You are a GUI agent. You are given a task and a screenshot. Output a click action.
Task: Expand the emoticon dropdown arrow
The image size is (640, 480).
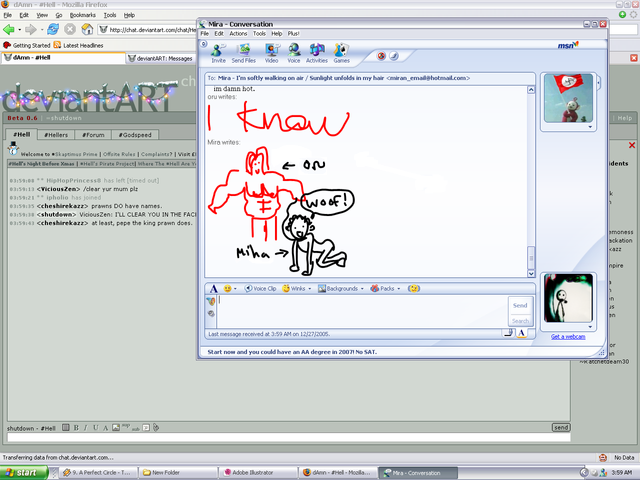[x=235, y=289]
